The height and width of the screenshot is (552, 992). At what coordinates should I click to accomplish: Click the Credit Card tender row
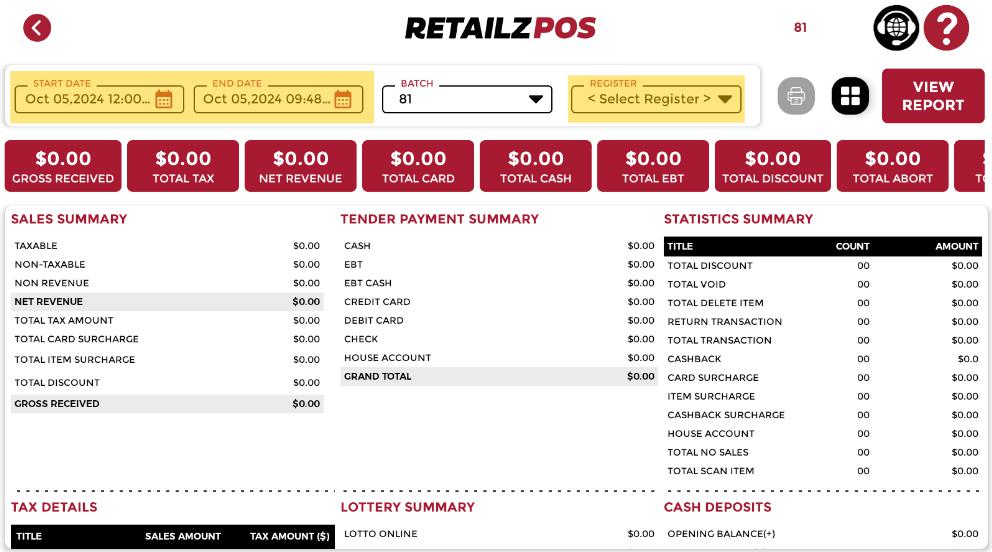[x=499, y=302]
